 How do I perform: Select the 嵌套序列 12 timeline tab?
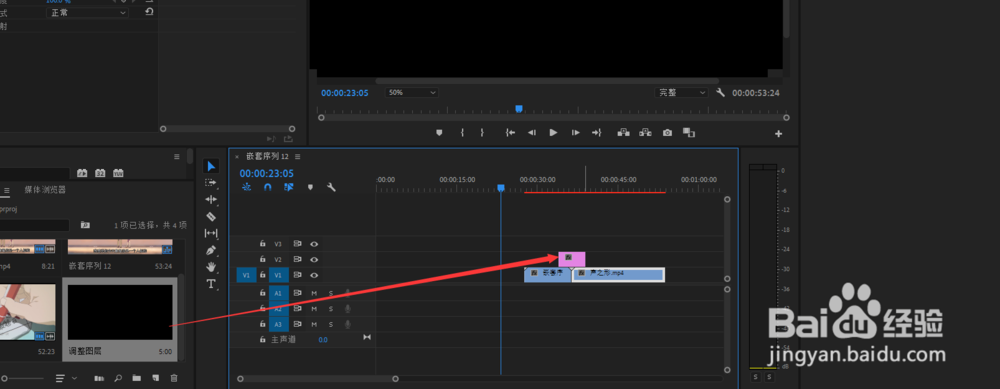(267, 156)
